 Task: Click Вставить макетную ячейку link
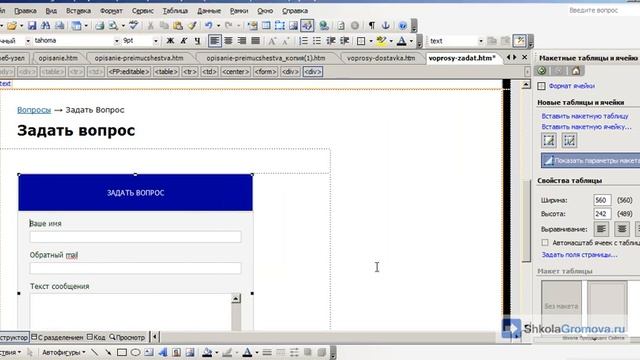586,127
